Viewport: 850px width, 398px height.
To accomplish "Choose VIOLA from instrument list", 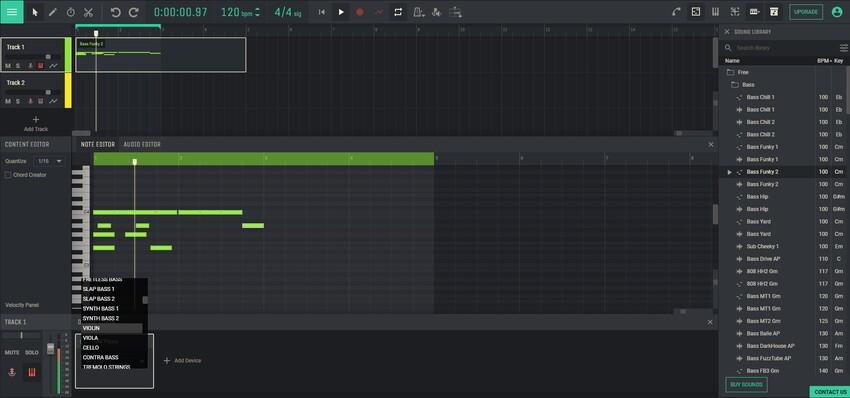I will click(x=112, y=338).
